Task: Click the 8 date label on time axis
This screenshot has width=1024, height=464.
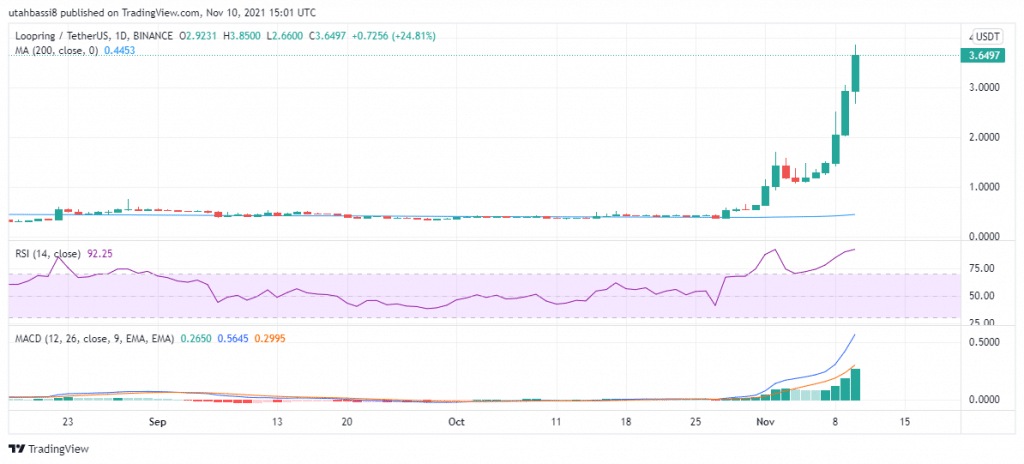Action: tap(835, 422)
